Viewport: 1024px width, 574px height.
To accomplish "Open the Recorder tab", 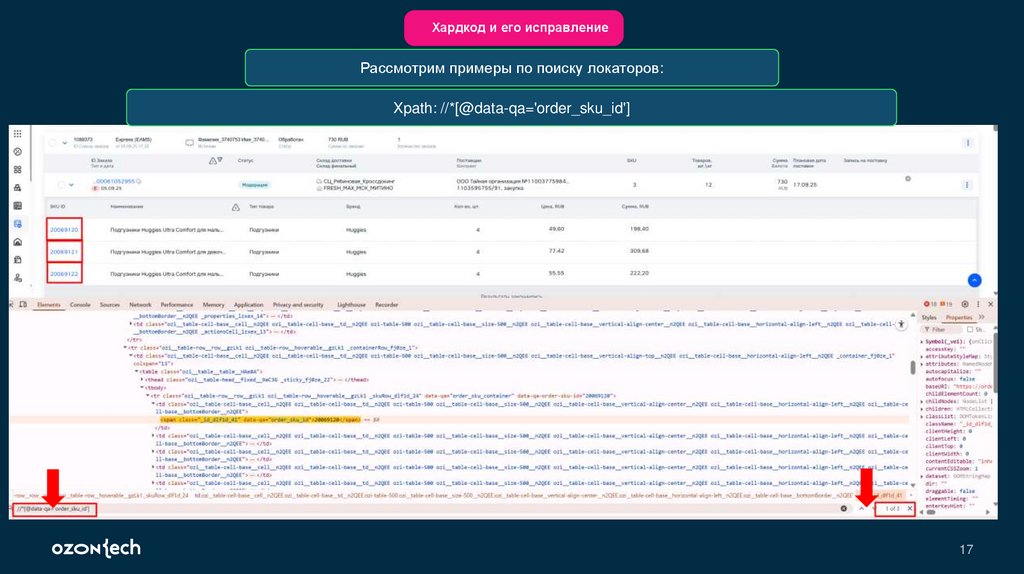I will coord(387,304).
